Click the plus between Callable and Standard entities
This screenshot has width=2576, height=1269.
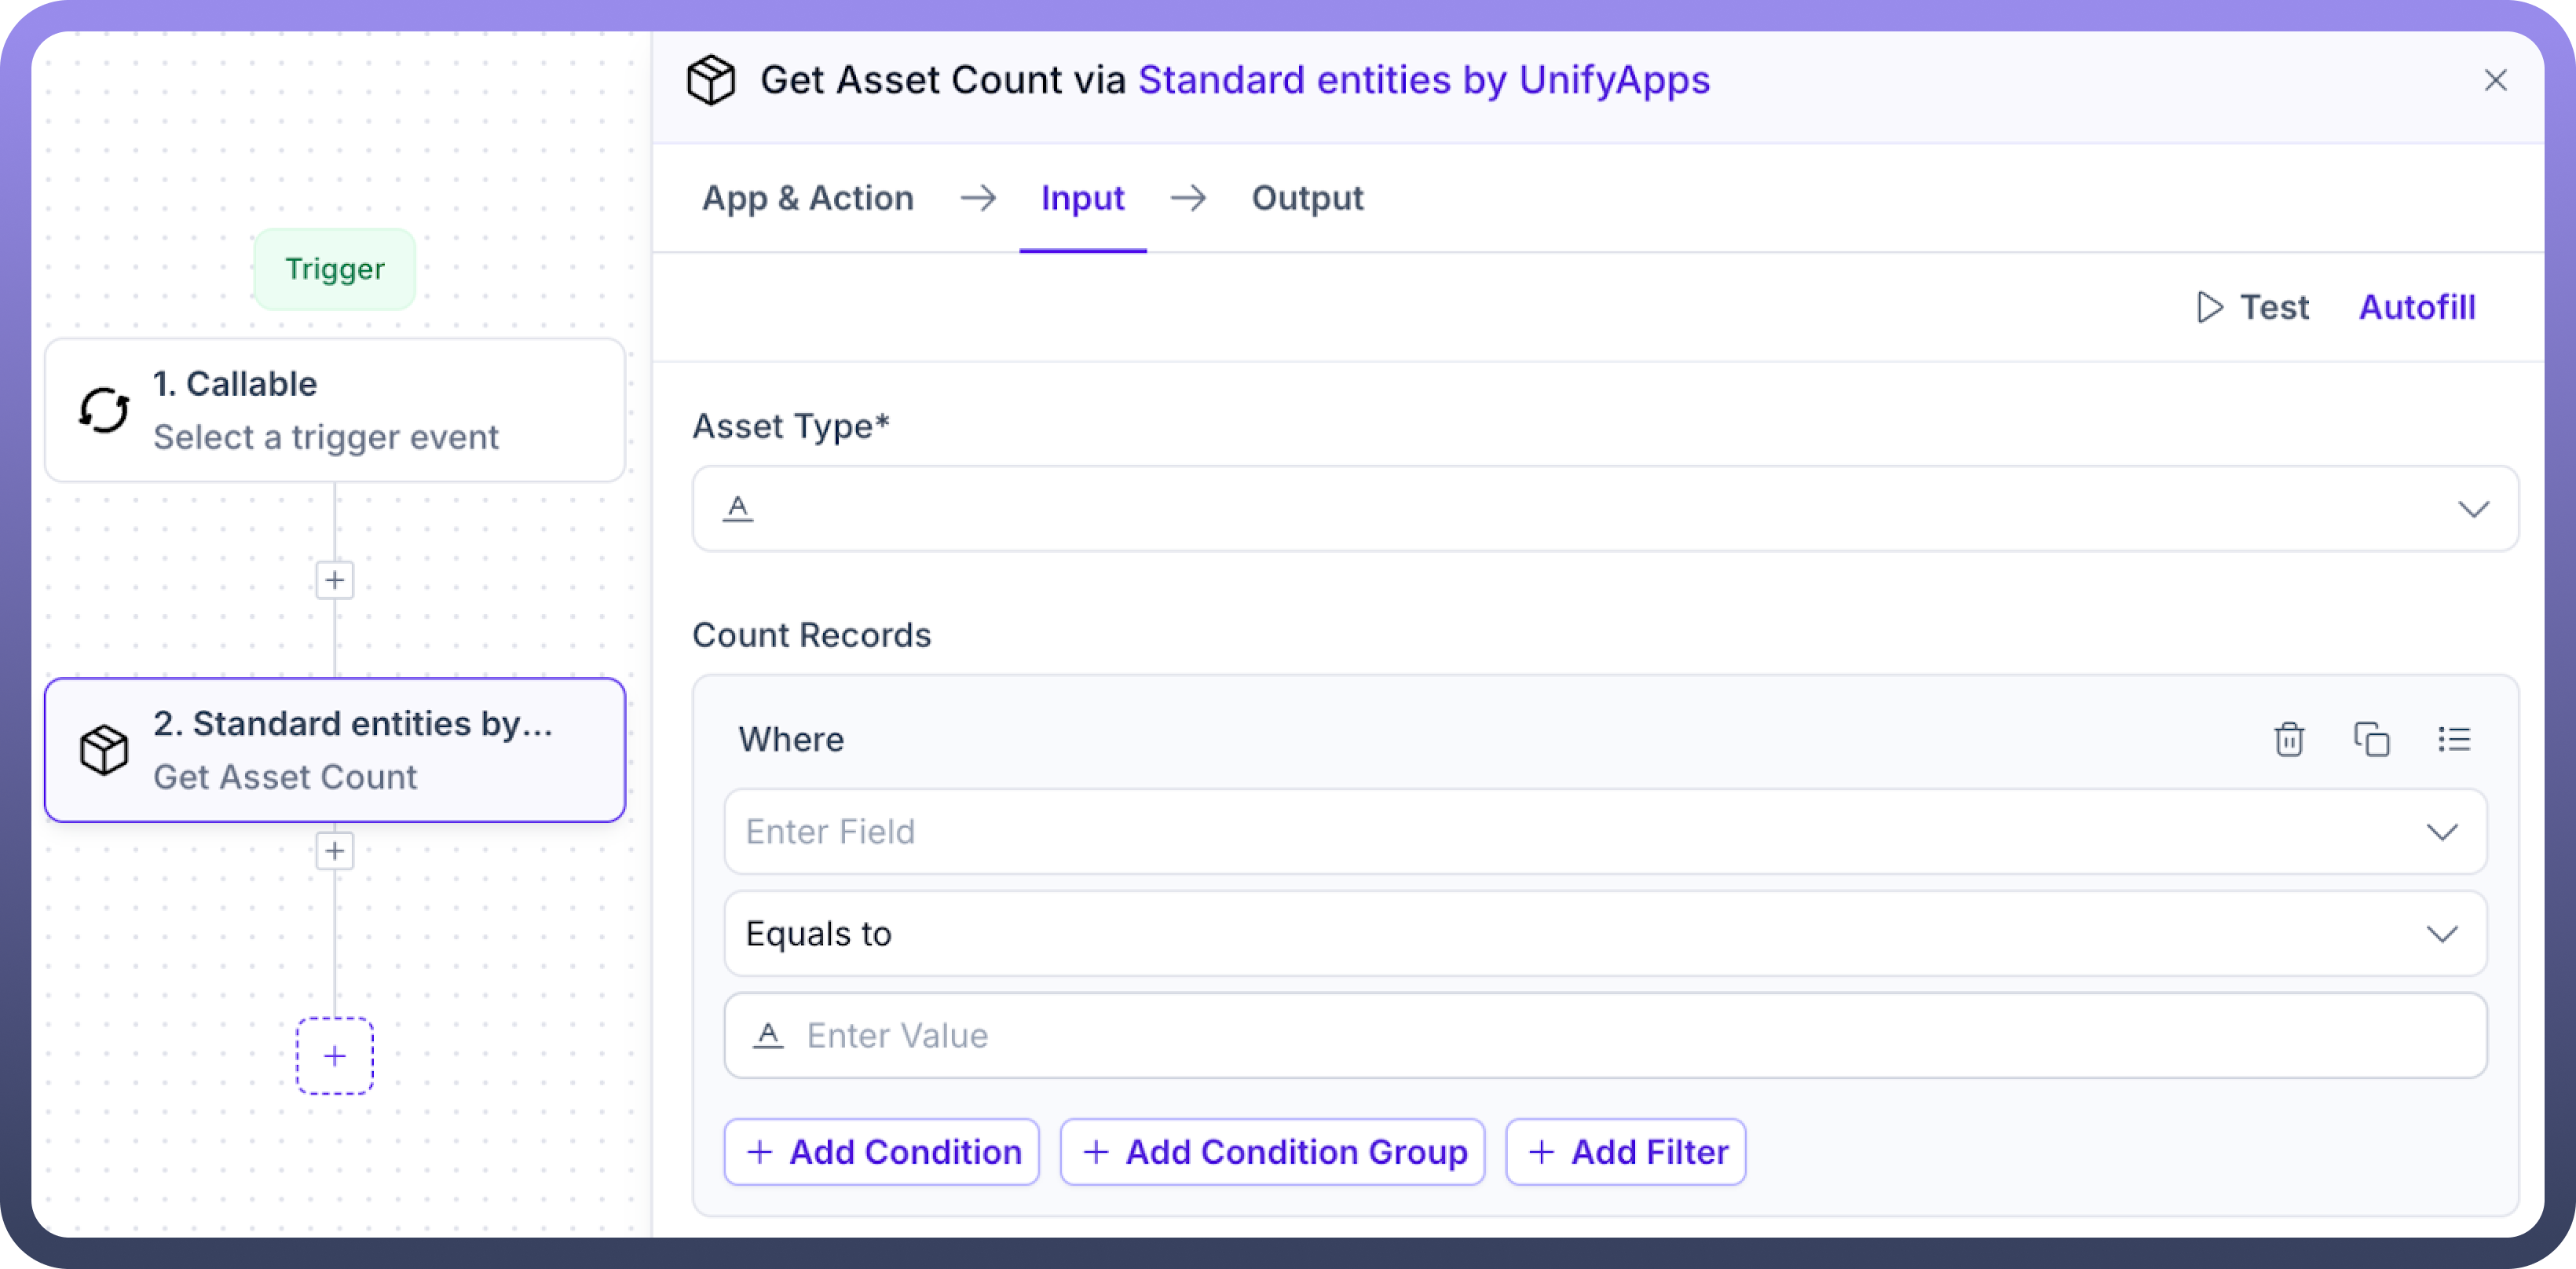point(335,580)
